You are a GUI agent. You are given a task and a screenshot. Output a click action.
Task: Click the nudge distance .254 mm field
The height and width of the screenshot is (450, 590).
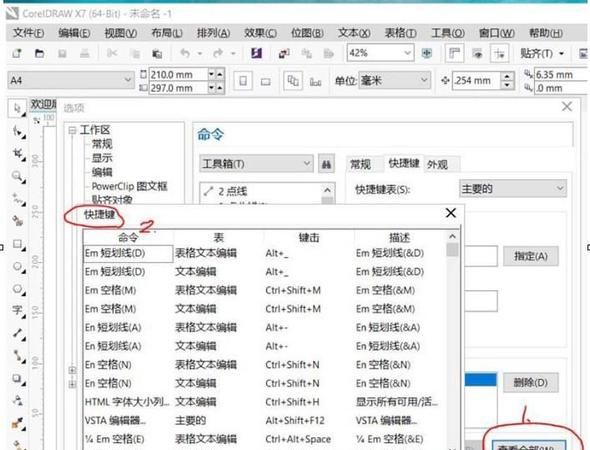[x=477, y=80]
